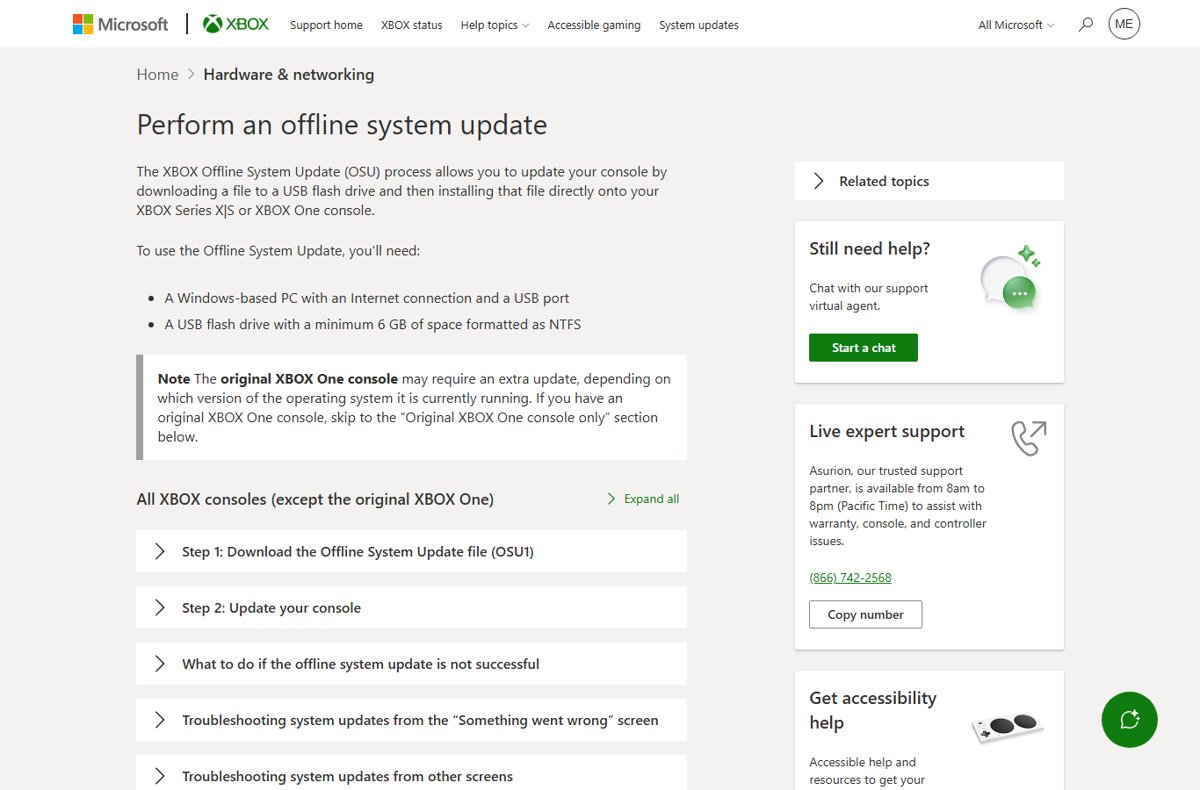Open Hardware & networking breadcrumb
This screenshot has height=790, width=1200.
pyautogui.click(x=288, y=74)
